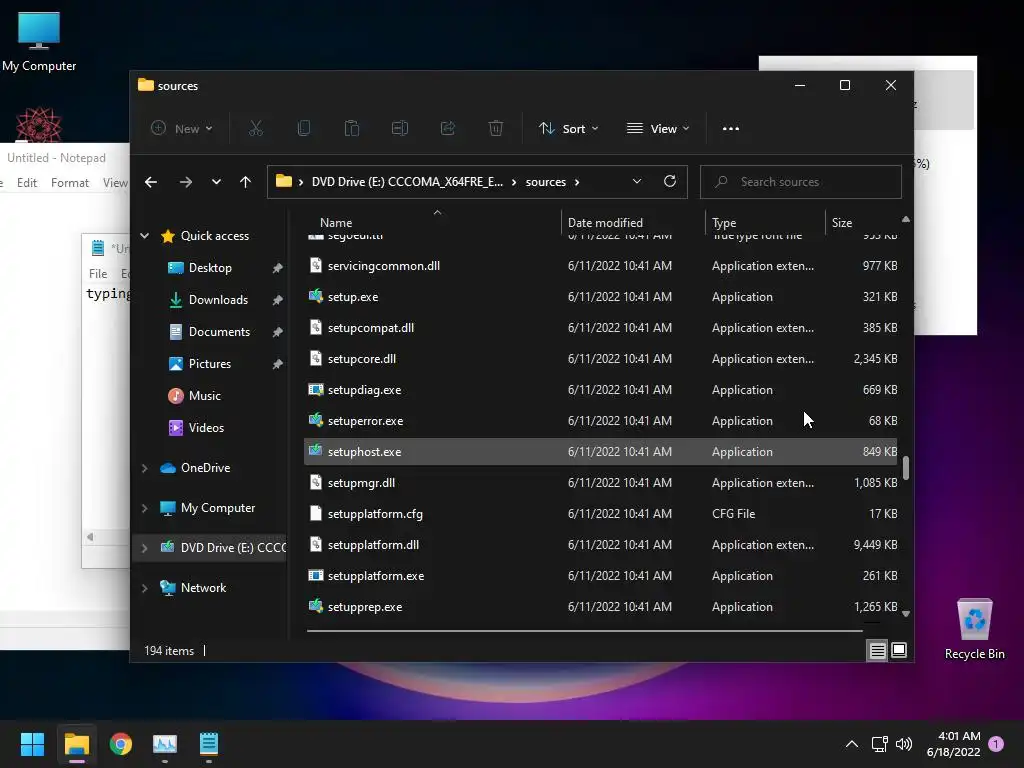
Task: Click the taskbar clock showing 4:01 AM
Action: click(953, 744)
